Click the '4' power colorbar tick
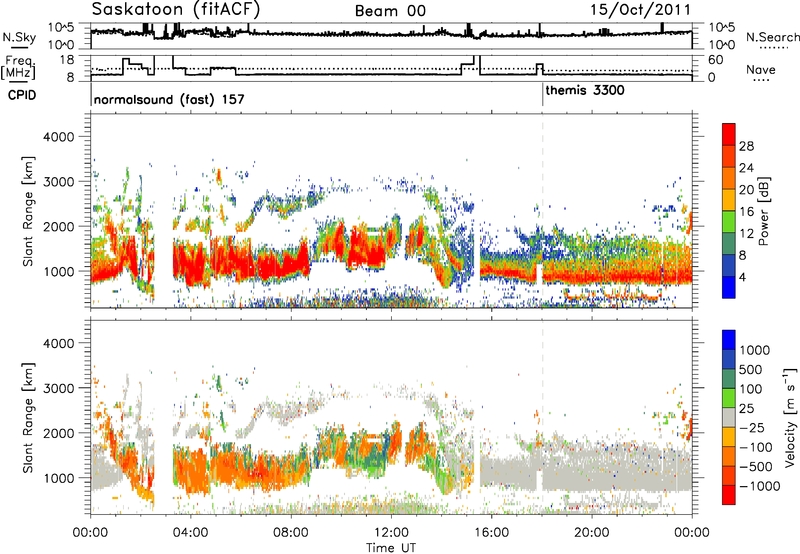This screenshot has height=554, width=800. [742, 278]
